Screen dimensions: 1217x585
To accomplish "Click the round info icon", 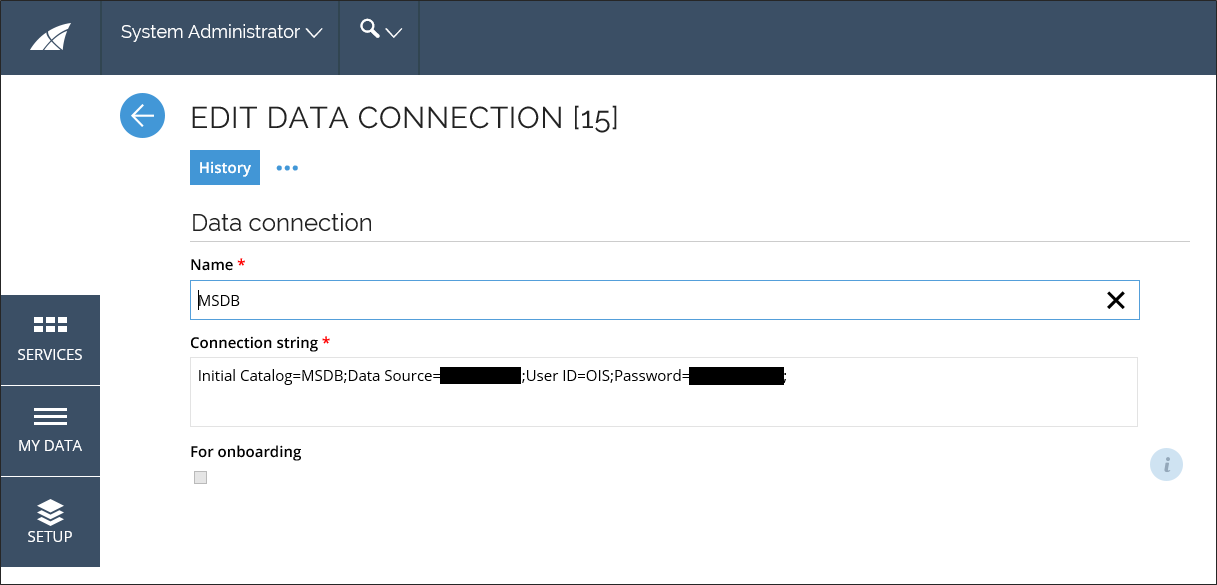I will (x=1166, y=465).
